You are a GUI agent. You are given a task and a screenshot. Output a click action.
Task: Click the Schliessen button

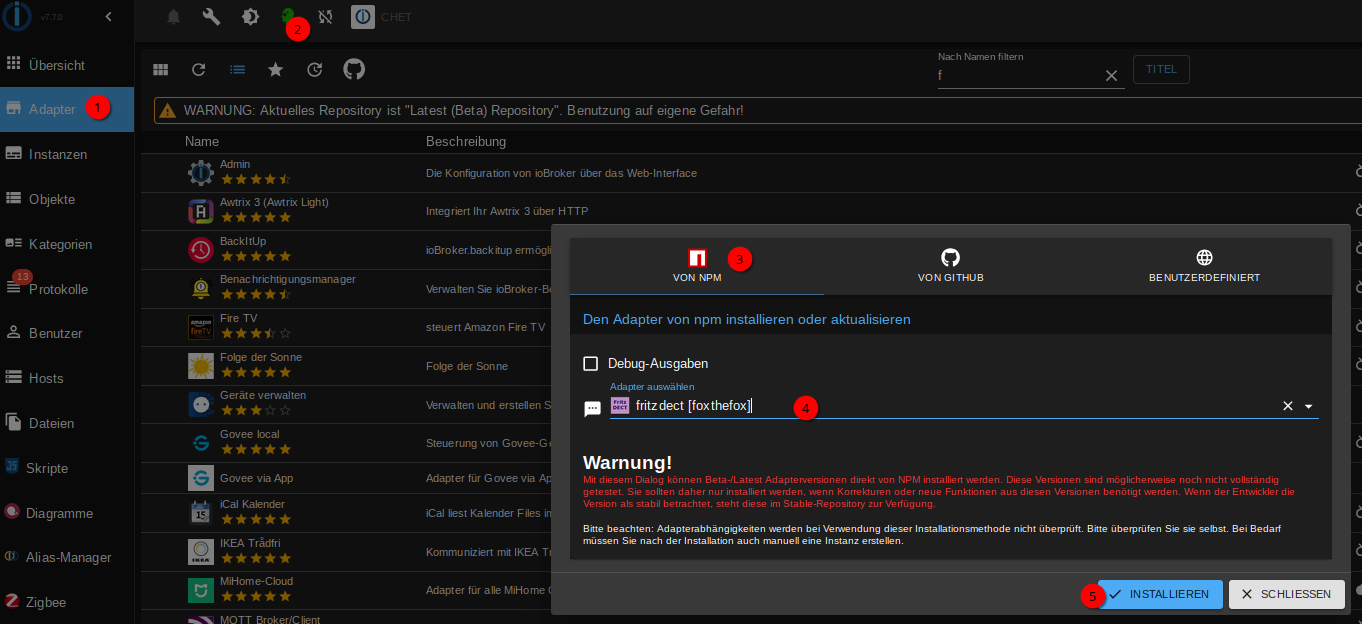[x=1286, y=594]
